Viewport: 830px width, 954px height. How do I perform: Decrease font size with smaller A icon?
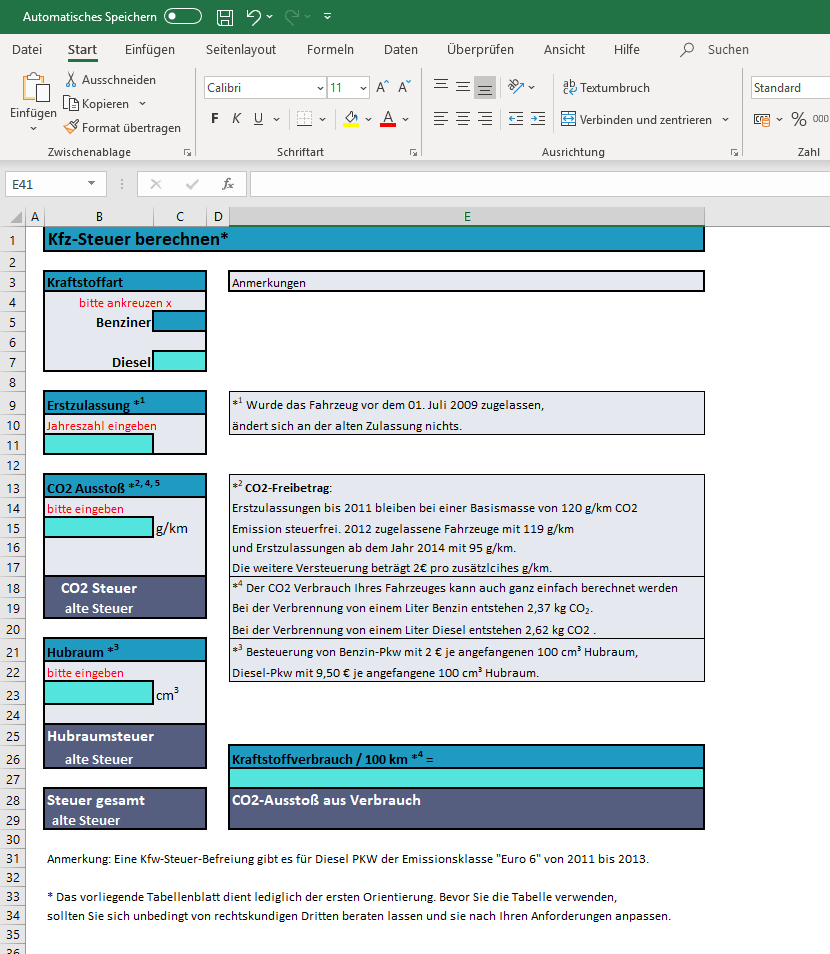[x=404, y=87]
